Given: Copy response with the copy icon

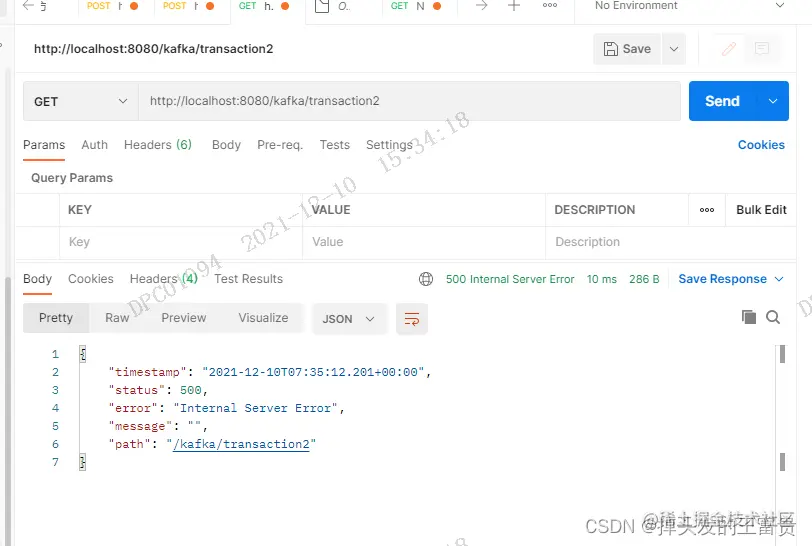Looking at the screenshot, I should click(749, 317).
